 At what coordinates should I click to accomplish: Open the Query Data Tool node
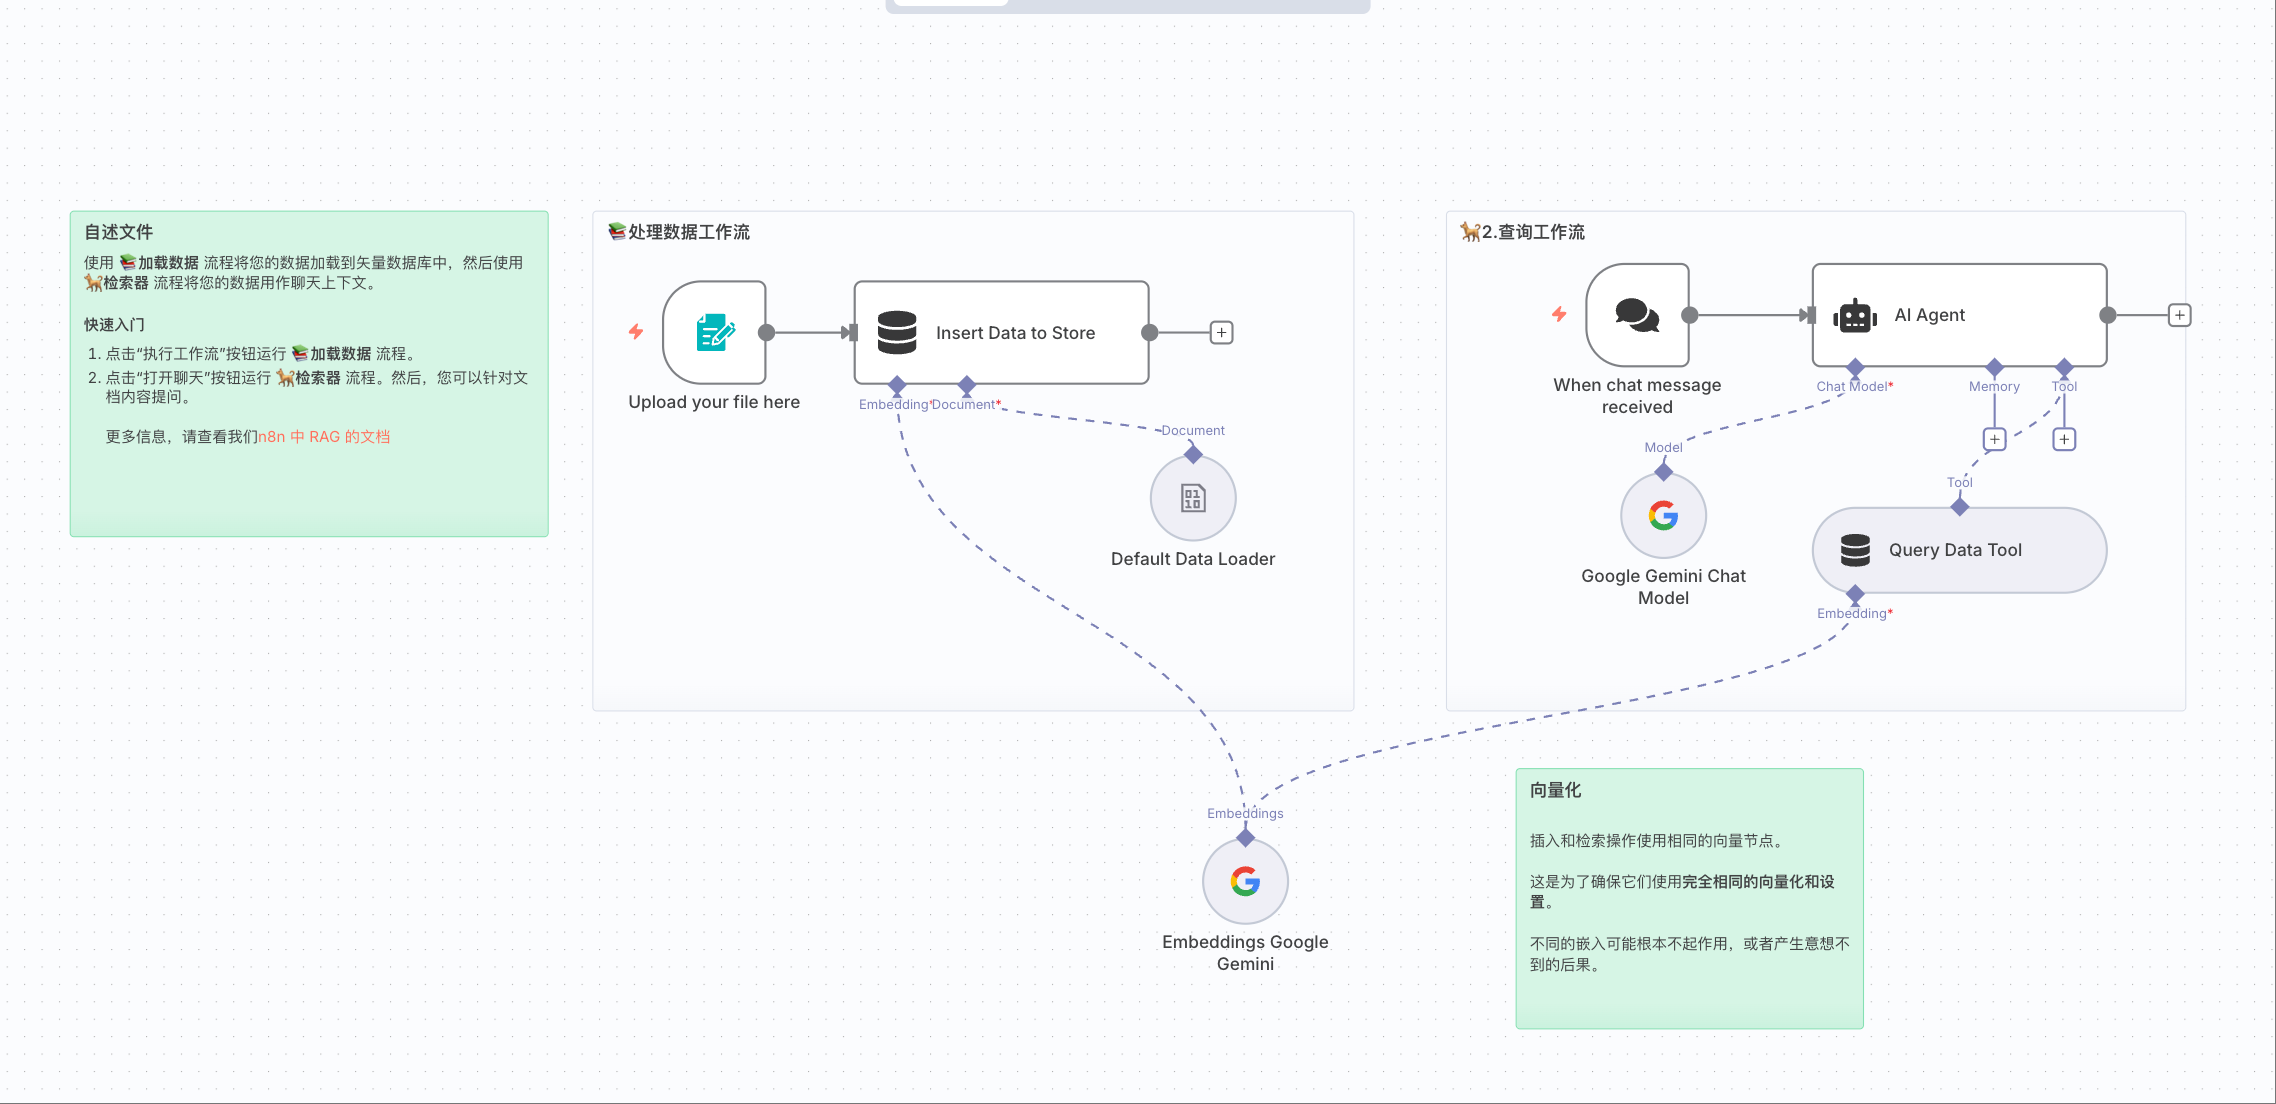1959,550
